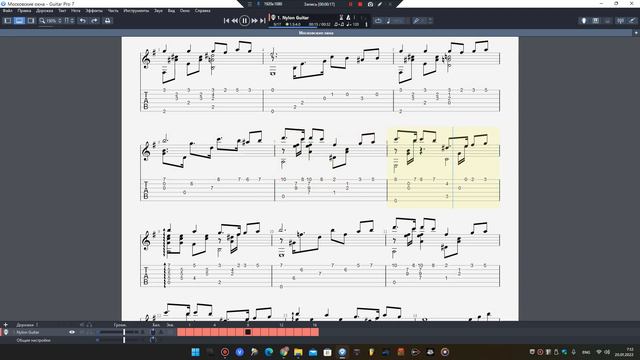
Task: Open the guitar instrument view icon
Action: (x=632, y=20)
